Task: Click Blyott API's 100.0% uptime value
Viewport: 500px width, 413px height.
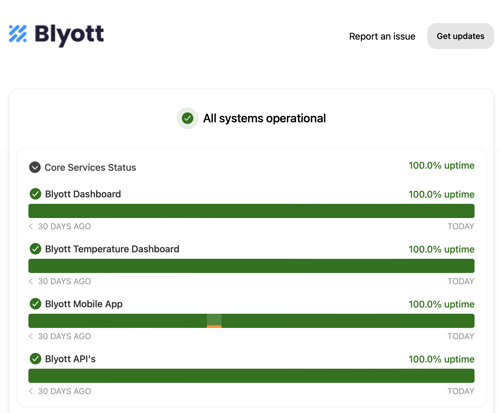Action: [441, 359]
